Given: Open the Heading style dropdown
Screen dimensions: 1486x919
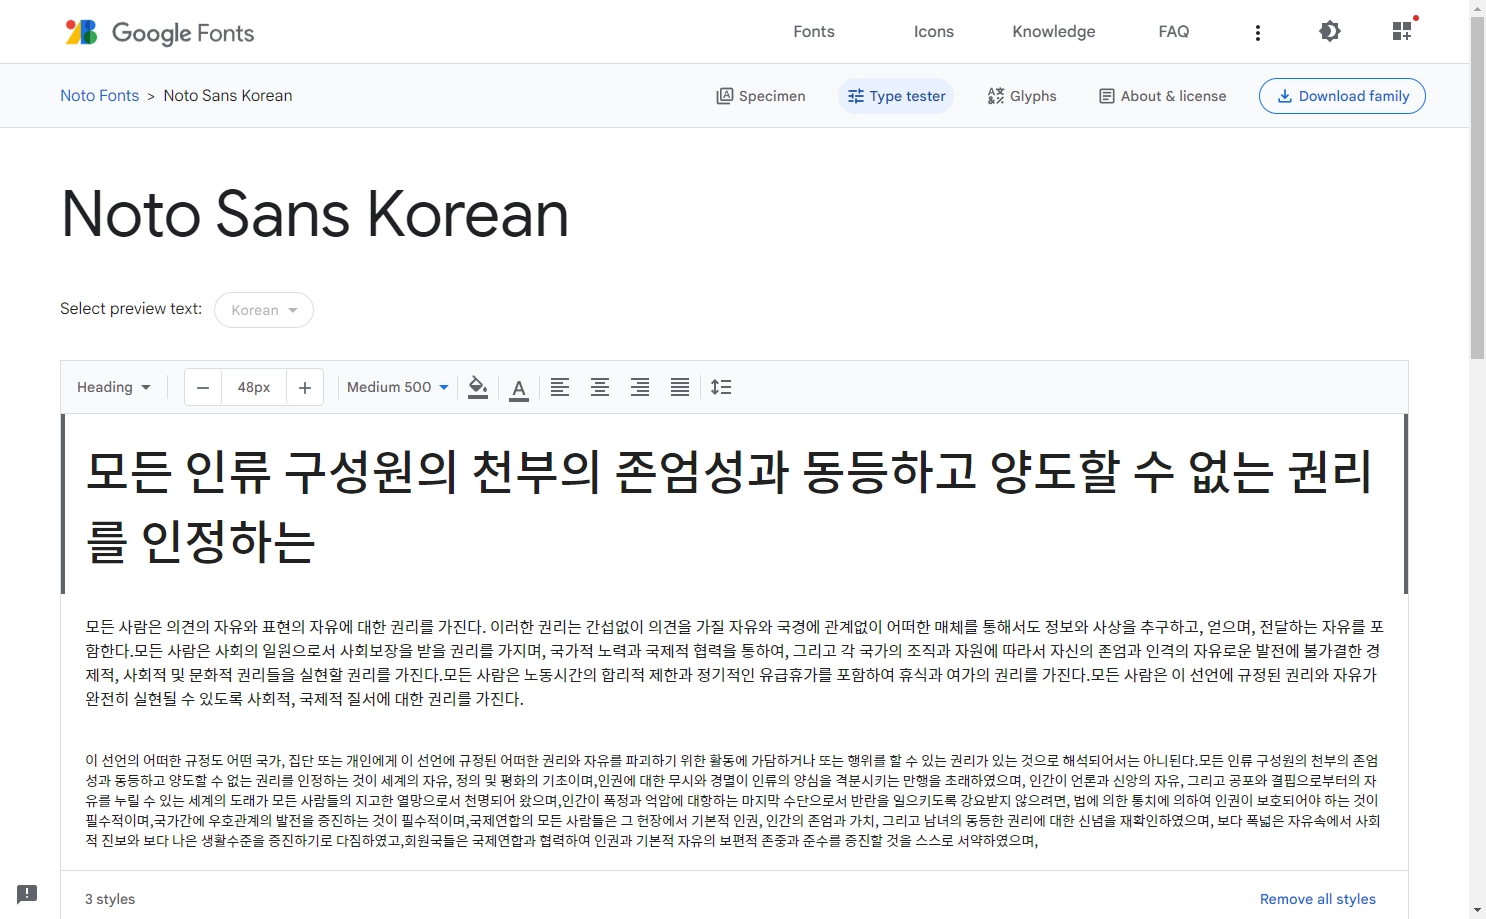Looking at the screenshot, I should 114,387.
